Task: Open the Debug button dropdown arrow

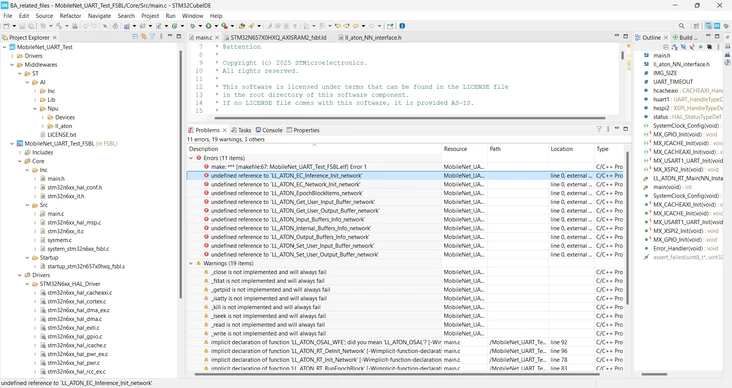Action: (x=200, y=26)
